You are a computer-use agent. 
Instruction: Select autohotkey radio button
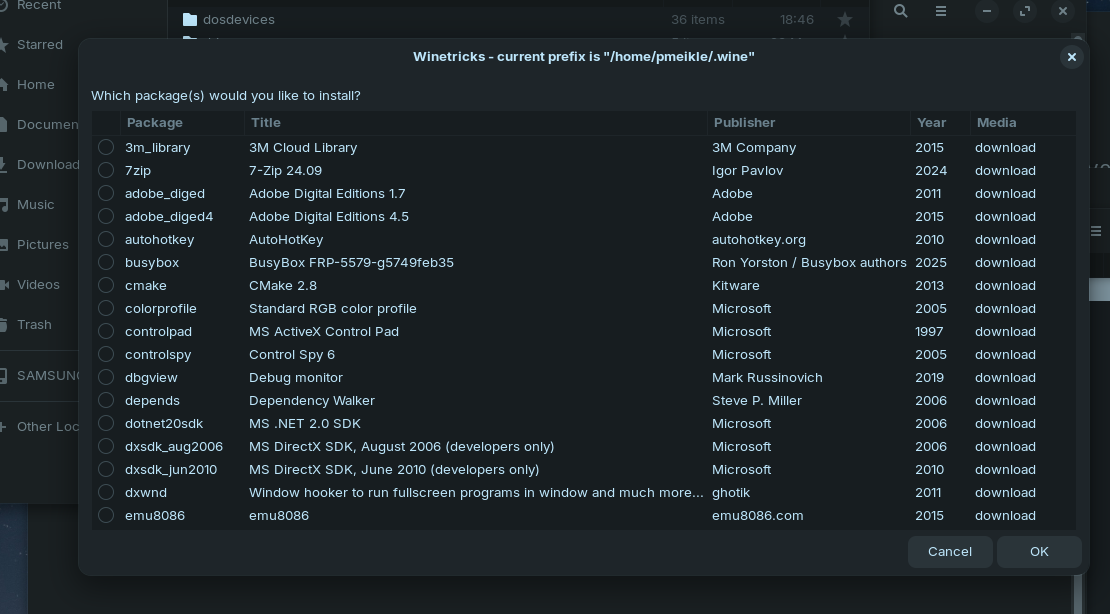point(106,239)
